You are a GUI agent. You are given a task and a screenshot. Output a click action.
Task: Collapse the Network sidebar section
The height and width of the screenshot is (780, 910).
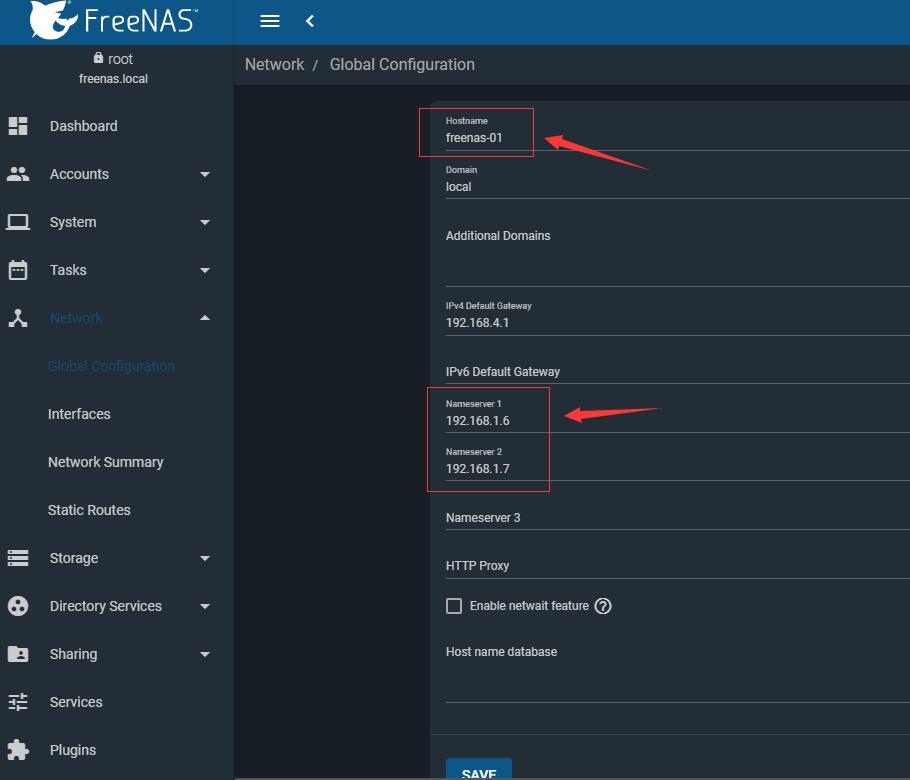pyautogui.click(x=205, y=318)
